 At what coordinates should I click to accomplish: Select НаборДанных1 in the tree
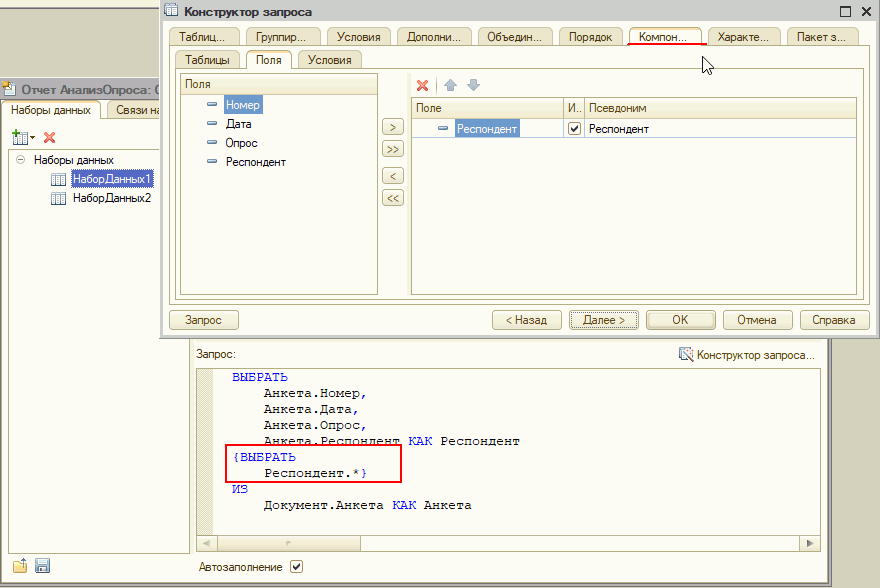click(112, 180)
